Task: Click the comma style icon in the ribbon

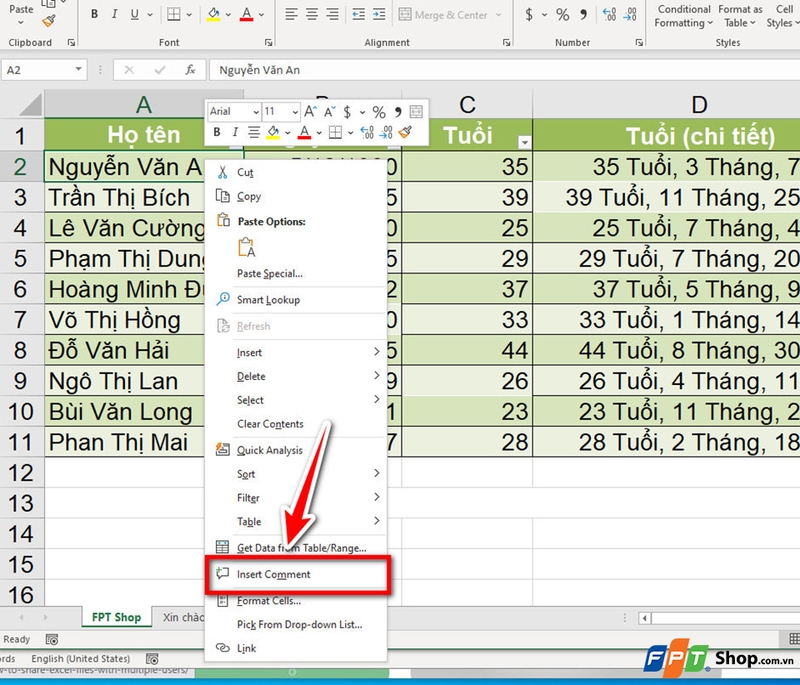Action: point(583,16)
